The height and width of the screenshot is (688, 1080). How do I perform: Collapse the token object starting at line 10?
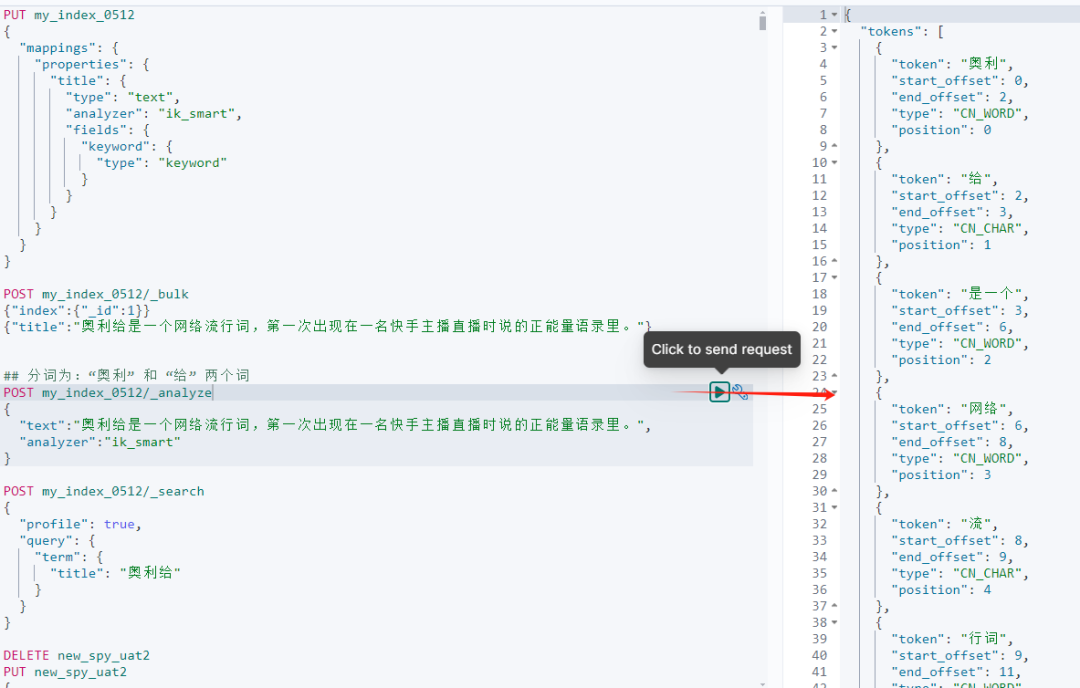pyautogui.click(x=834, y=163)
